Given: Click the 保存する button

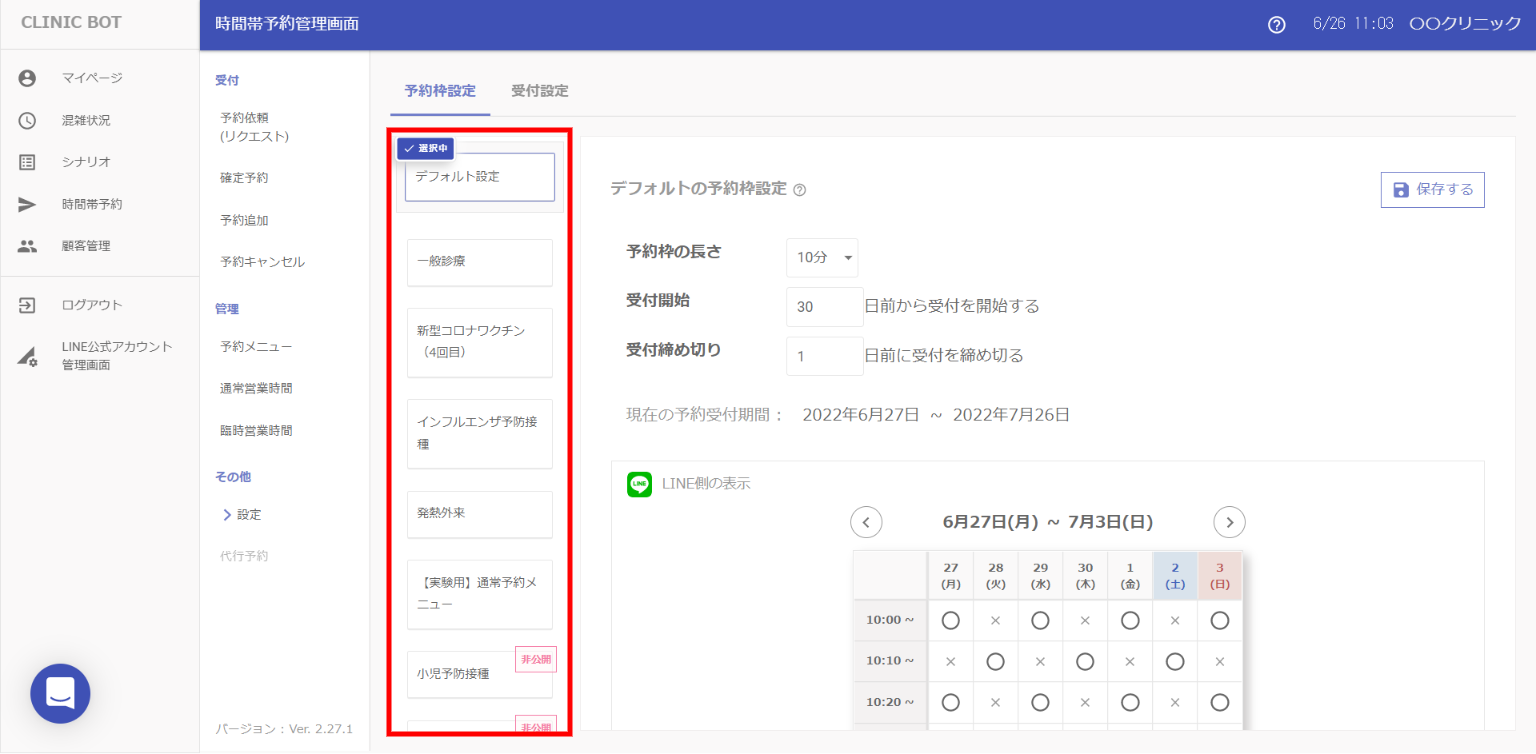Looking at the screenshot, I should pyautogui.click(x=1432, y=190).
